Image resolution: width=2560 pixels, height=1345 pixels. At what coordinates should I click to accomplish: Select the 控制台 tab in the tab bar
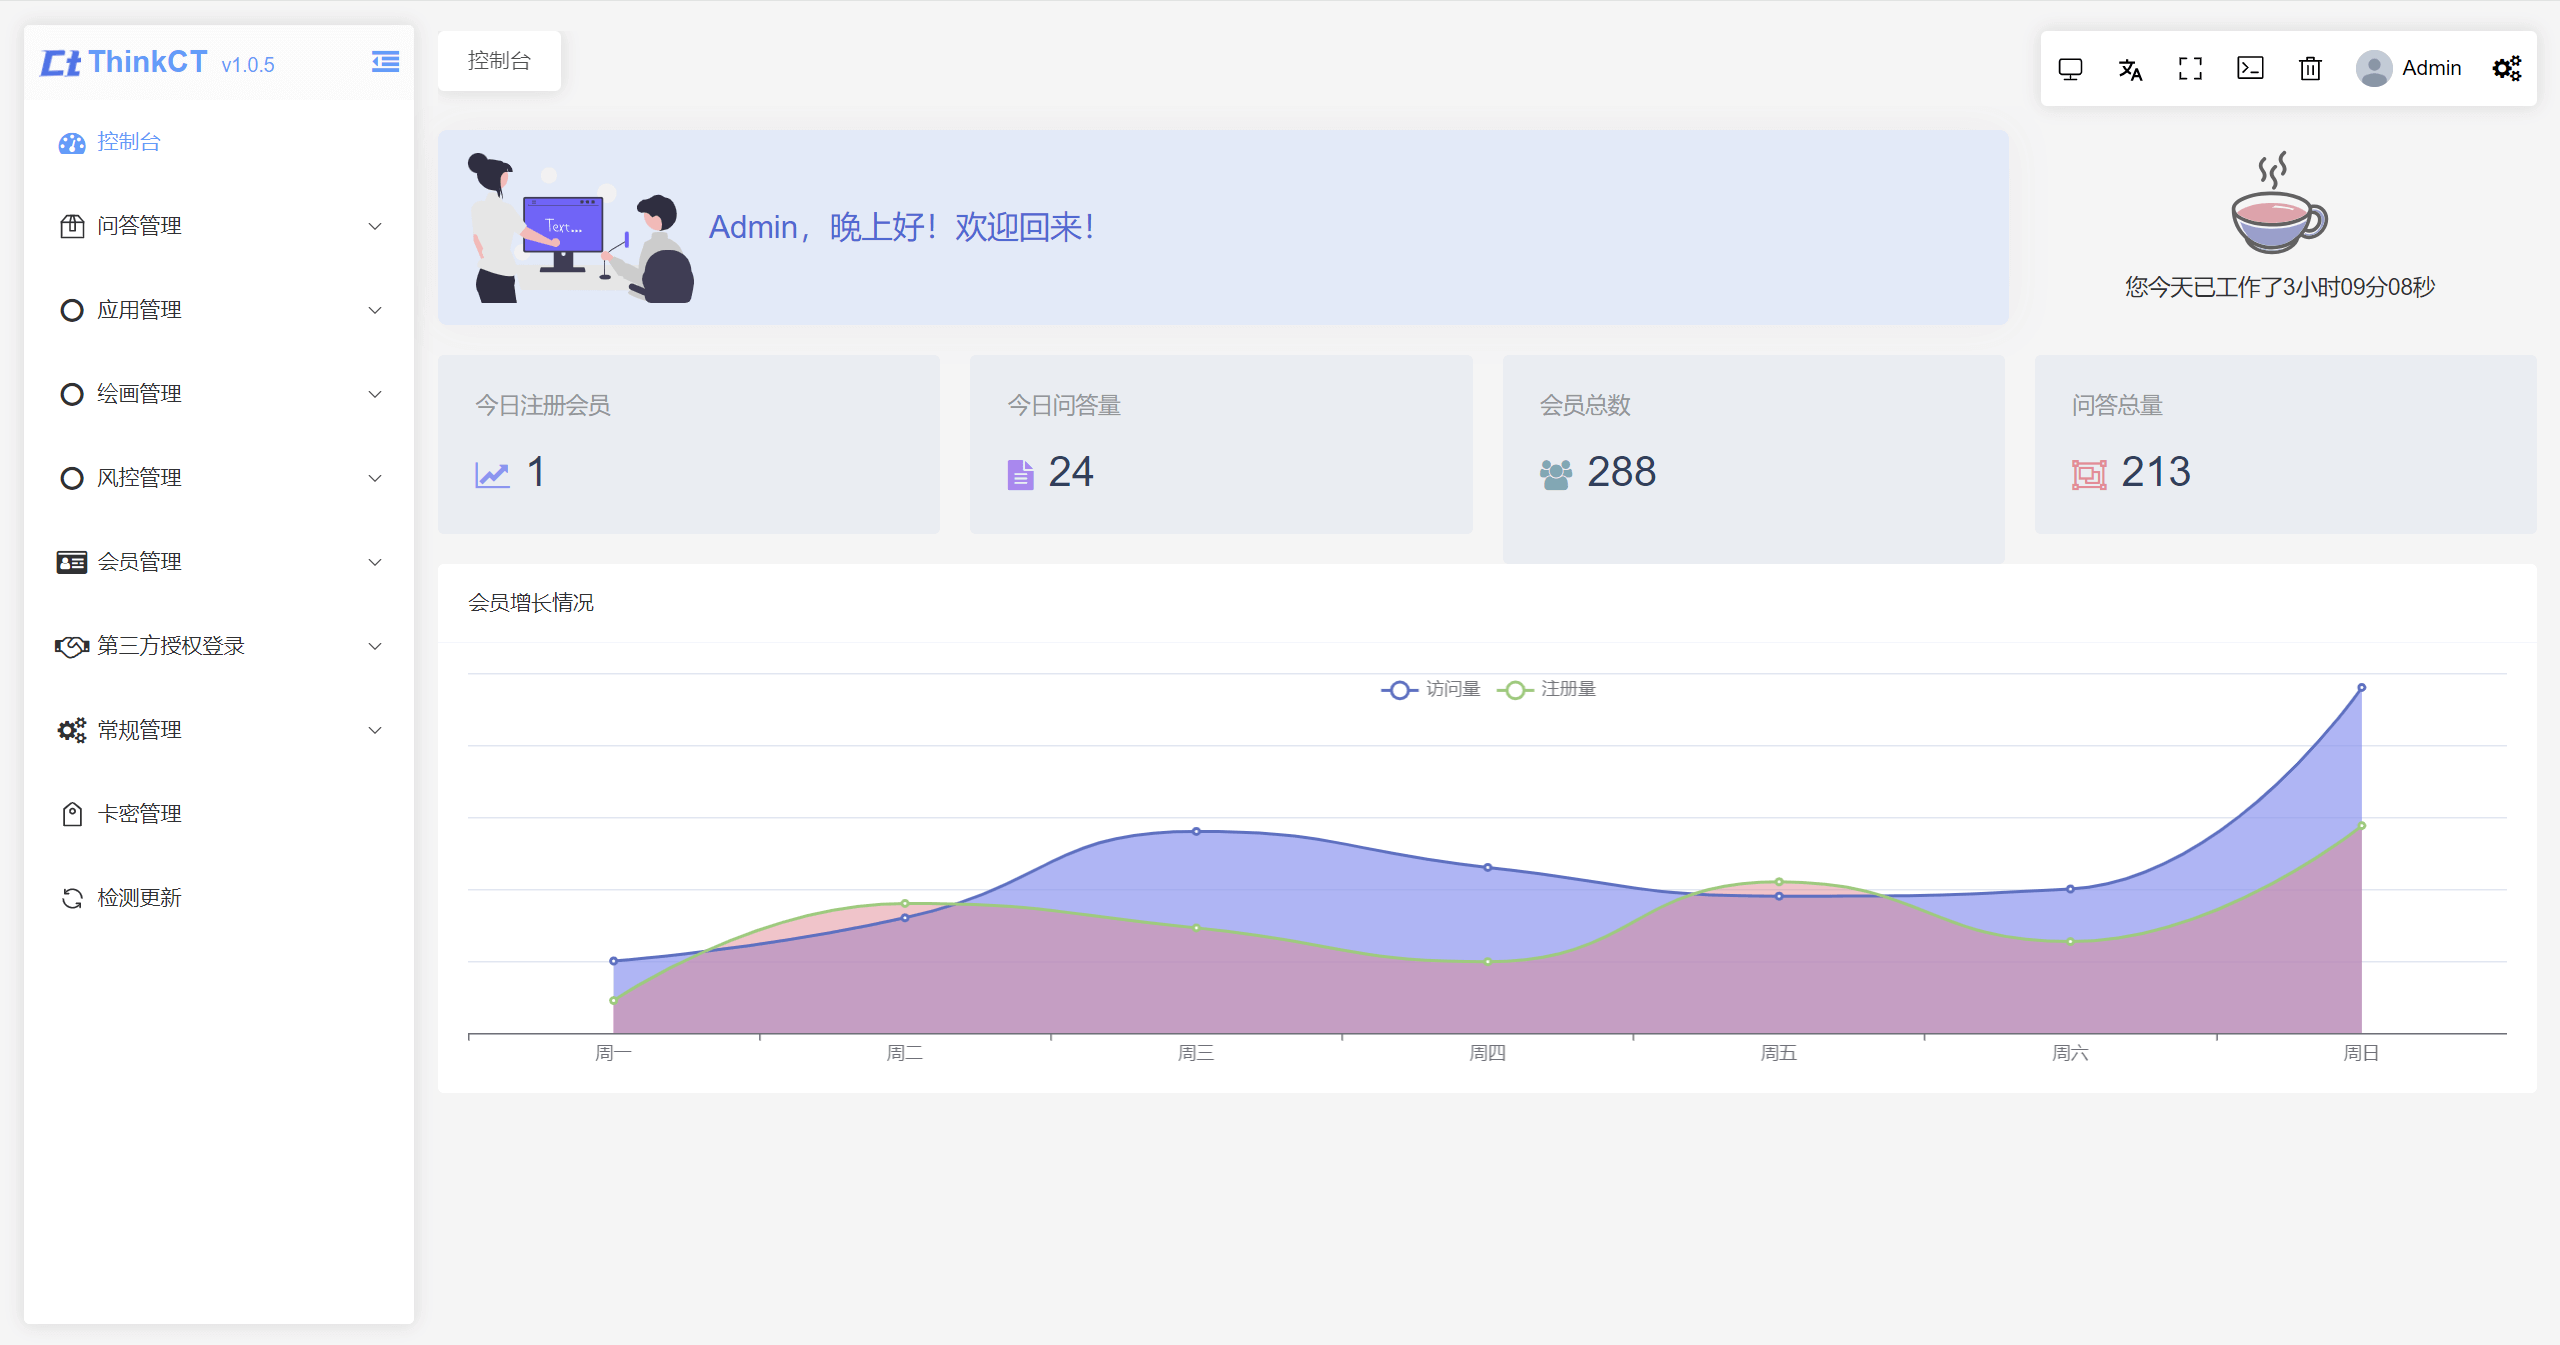(x=499, y=61)
